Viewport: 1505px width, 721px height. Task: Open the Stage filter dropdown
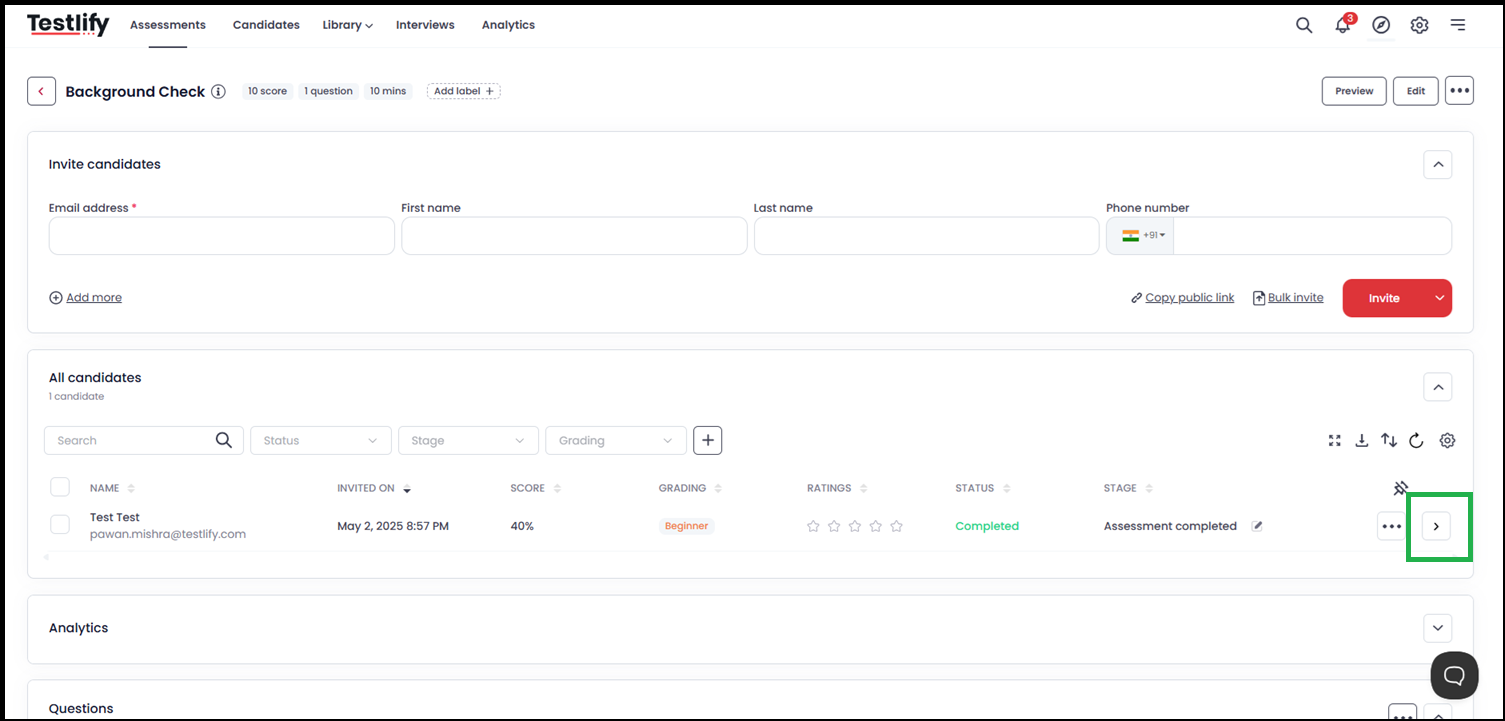(468, 440)
